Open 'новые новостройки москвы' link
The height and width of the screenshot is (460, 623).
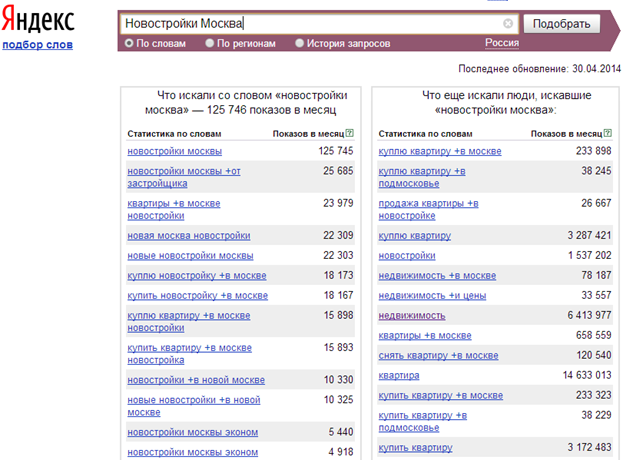[190, 256]
